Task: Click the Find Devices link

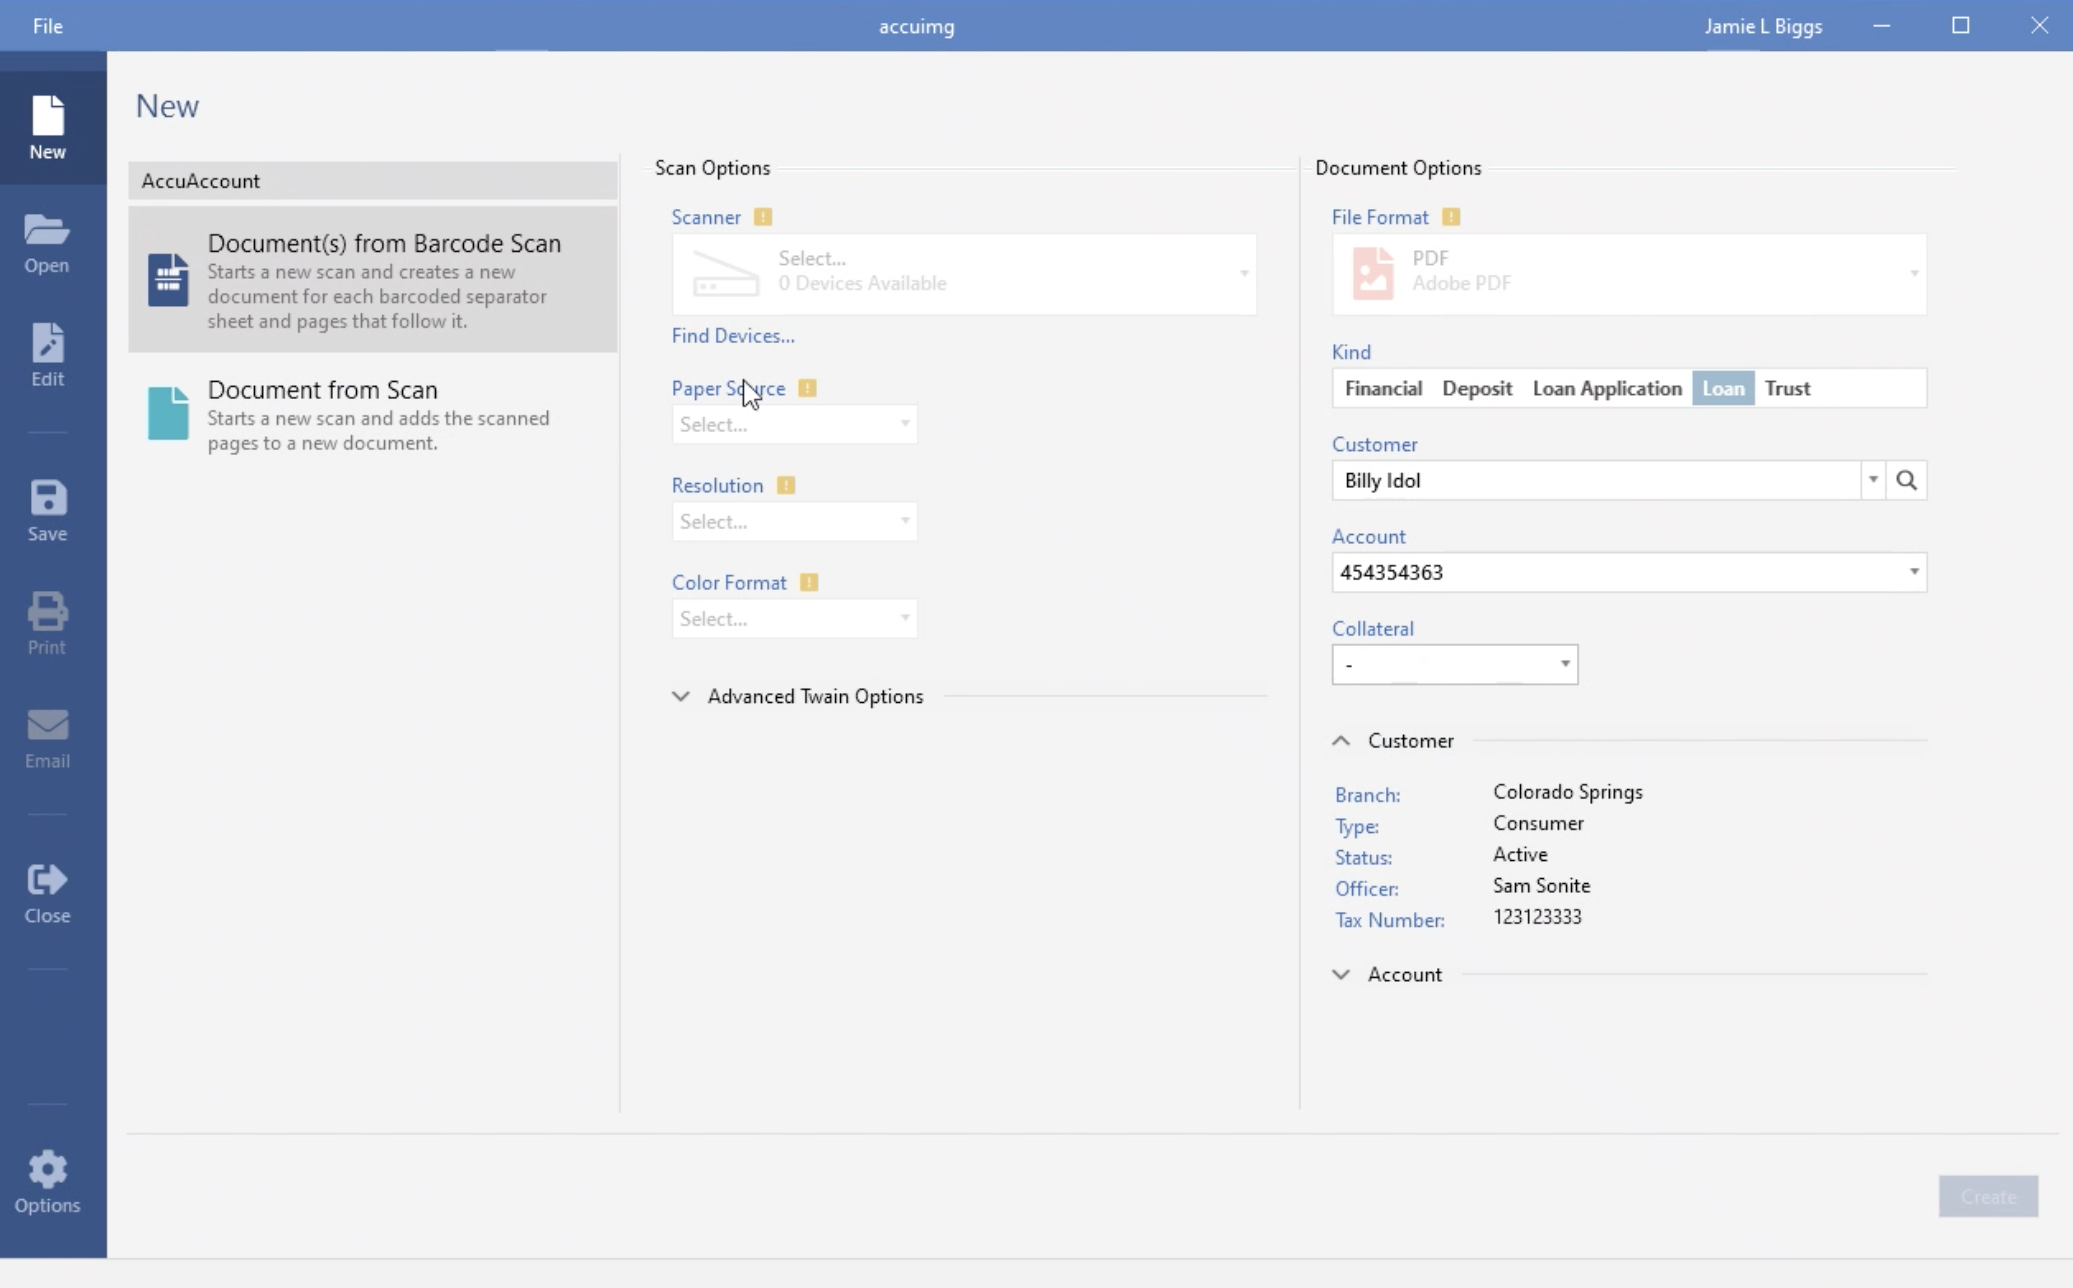Action: [x=733, y=336]
